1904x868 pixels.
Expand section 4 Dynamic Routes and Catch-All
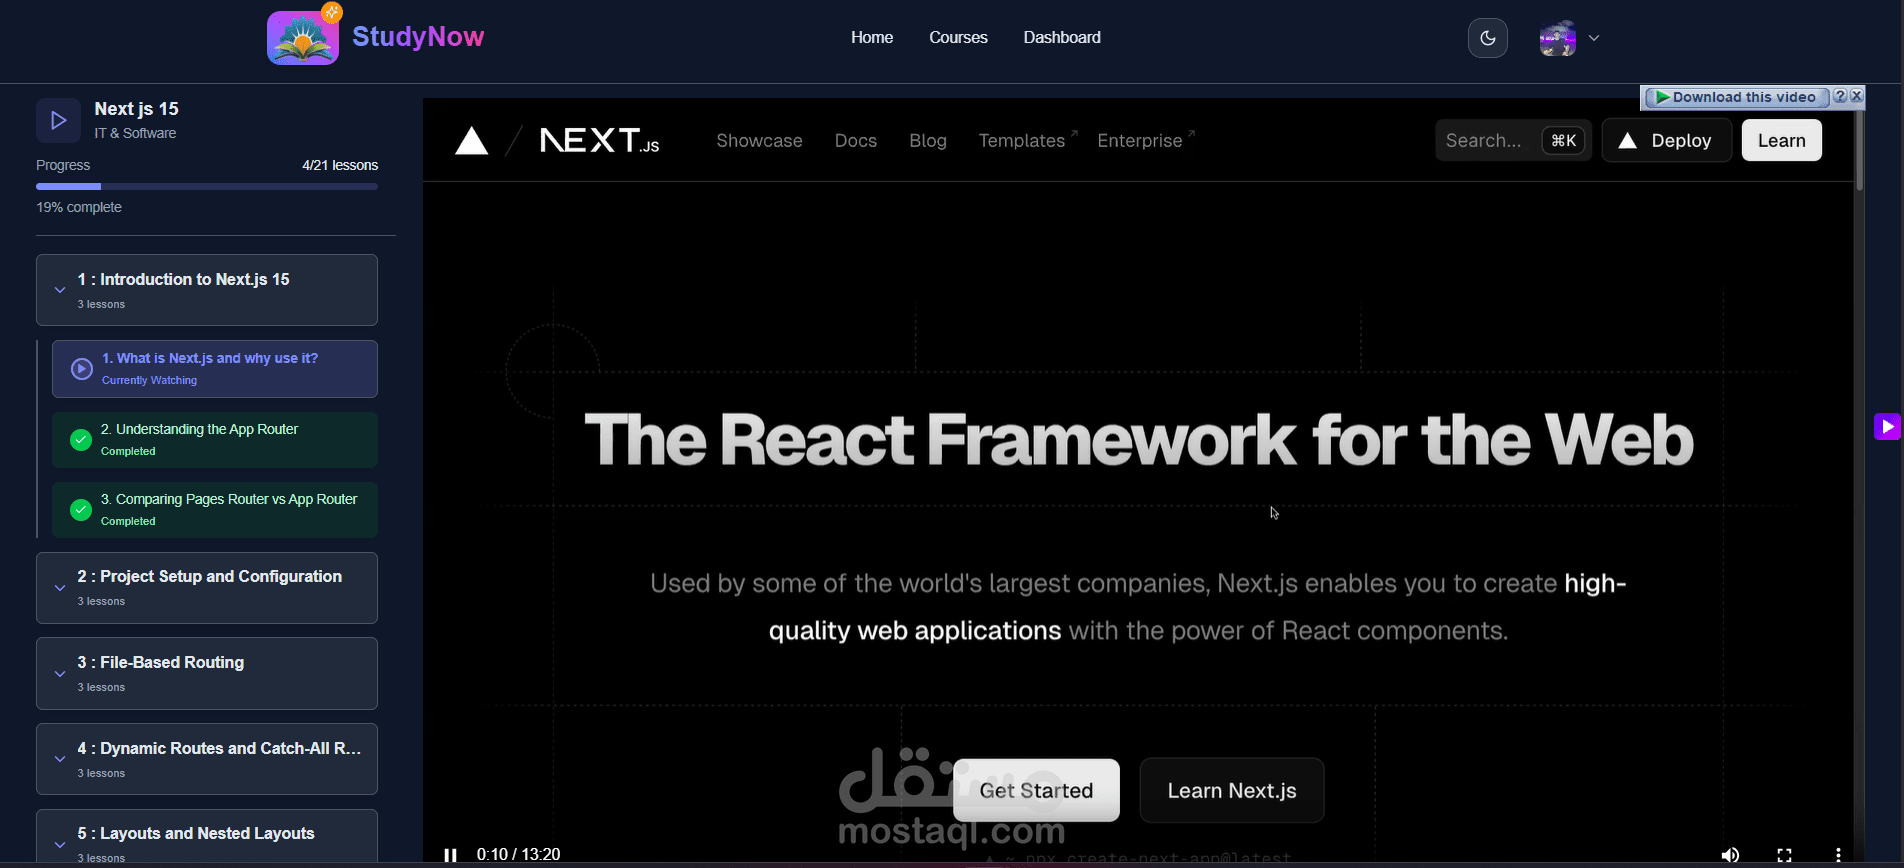click(x=207, y=759)
